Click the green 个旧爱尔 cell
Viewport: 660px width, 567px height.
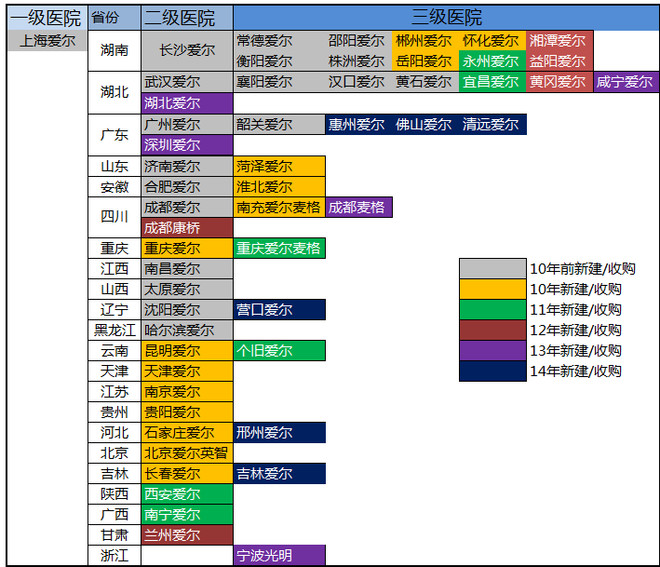279,351
